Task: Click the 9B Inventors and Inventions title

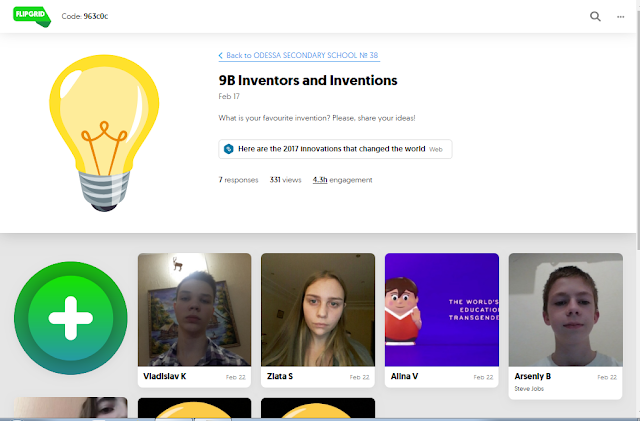Action: pos(308,80)
